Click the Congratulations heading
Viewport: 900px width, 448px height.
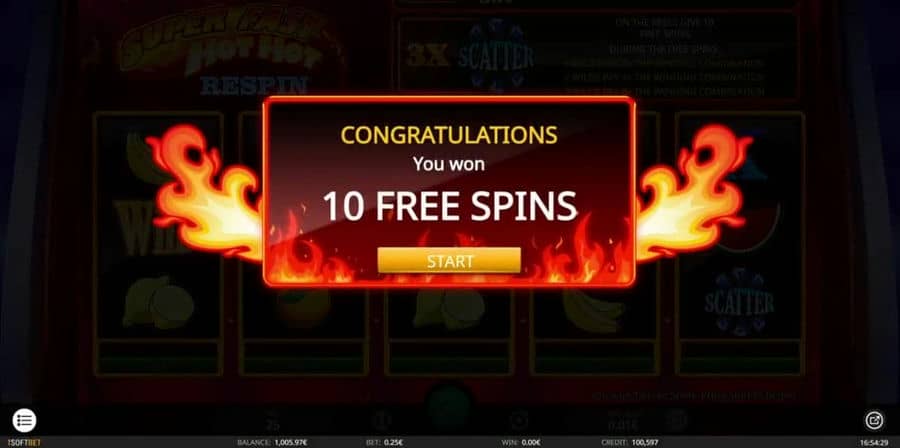point(449,135)
